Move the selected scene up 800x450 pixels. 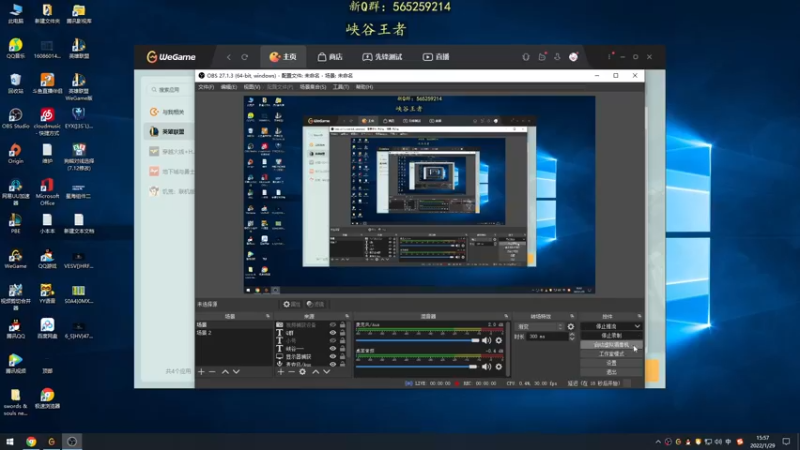pyautogui.click(x=225, y=372)
